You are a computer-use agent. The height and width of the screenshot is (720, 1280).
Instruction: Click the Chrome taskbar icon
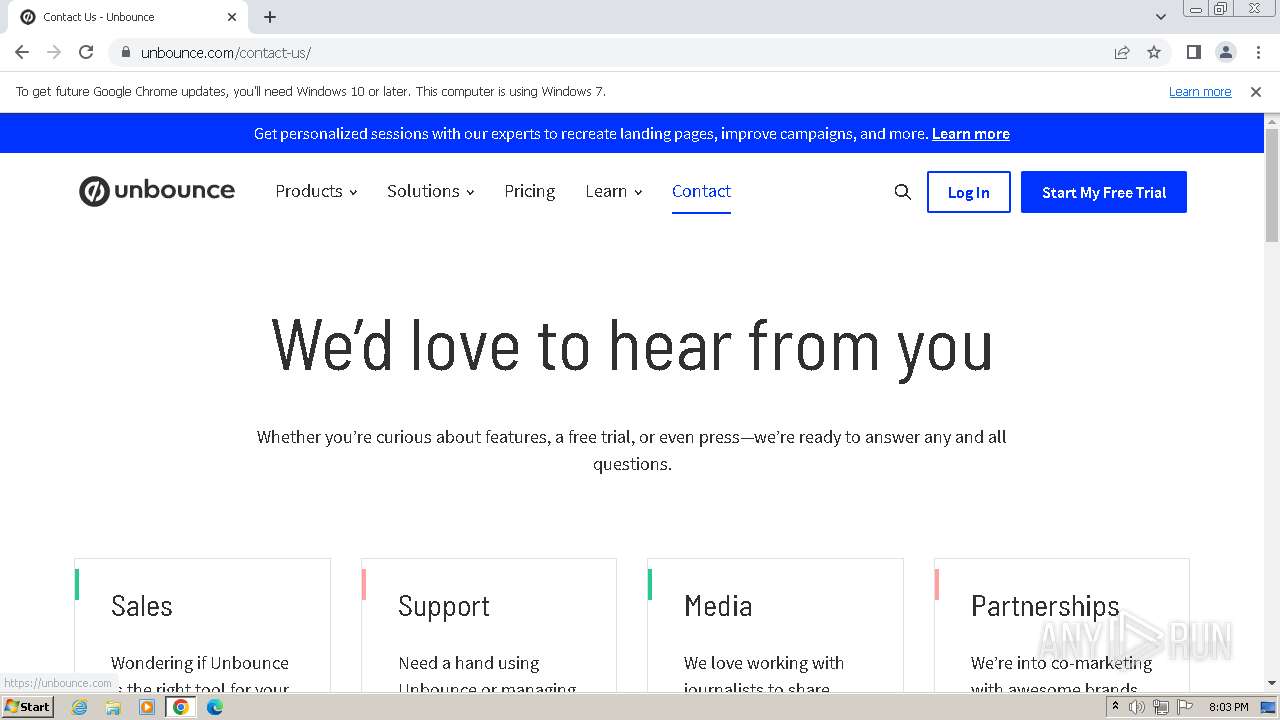181,707
